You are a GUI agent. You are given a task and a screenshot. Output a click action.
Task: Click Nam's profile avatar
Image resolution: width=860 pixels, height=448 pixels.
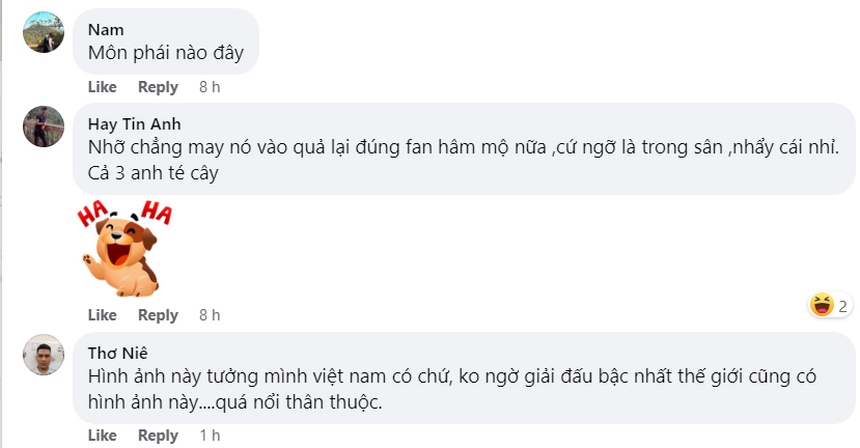pos(43,32)
